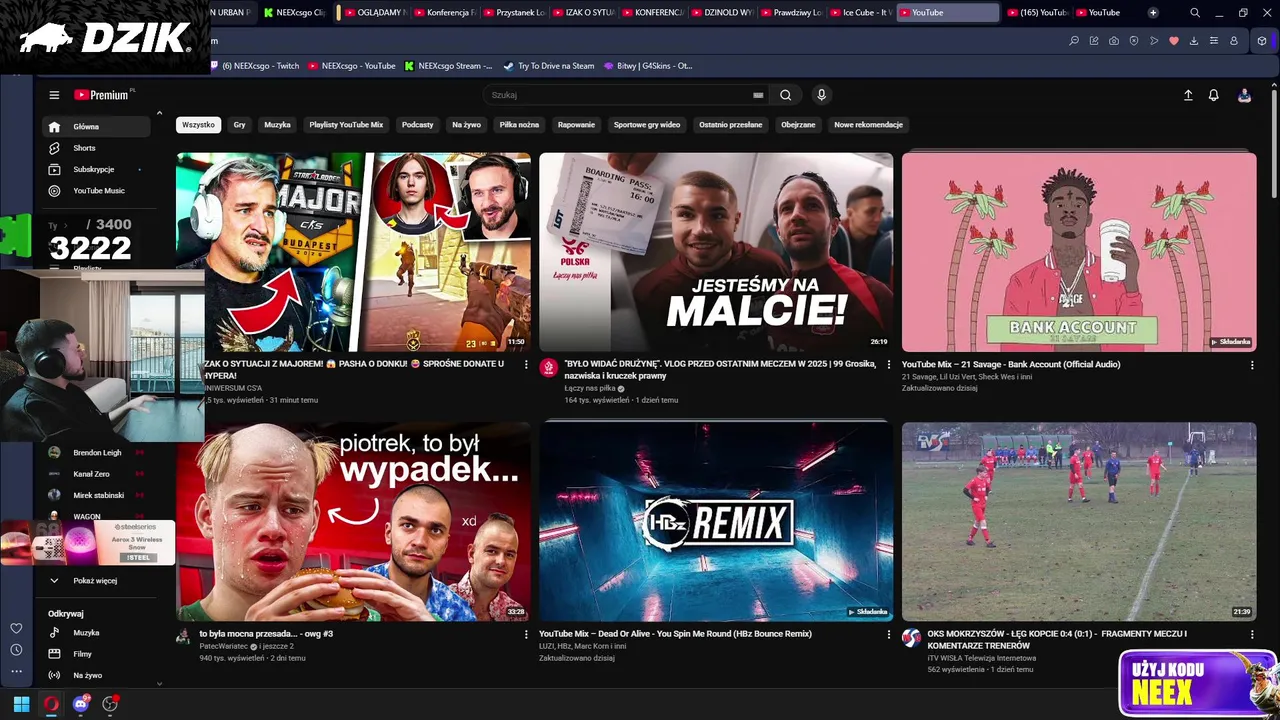Open the browser tab search icon
This screenshot has width=1280, height=720.
pos(1195,13)
